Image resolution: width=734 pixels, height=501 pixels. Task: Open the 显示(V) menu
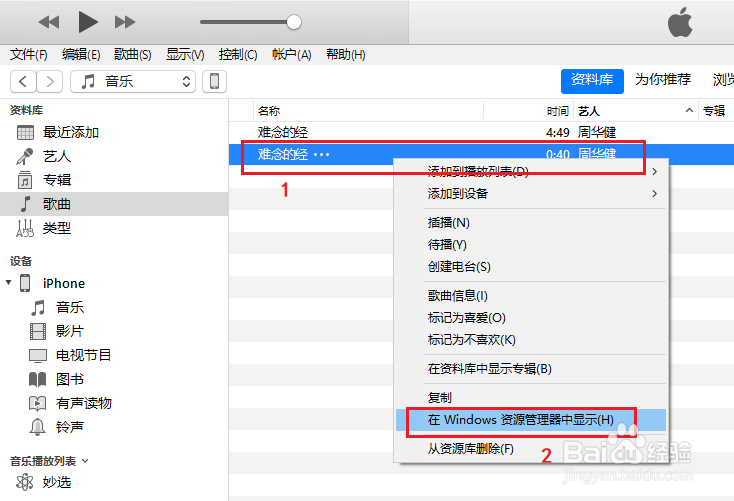185,55
